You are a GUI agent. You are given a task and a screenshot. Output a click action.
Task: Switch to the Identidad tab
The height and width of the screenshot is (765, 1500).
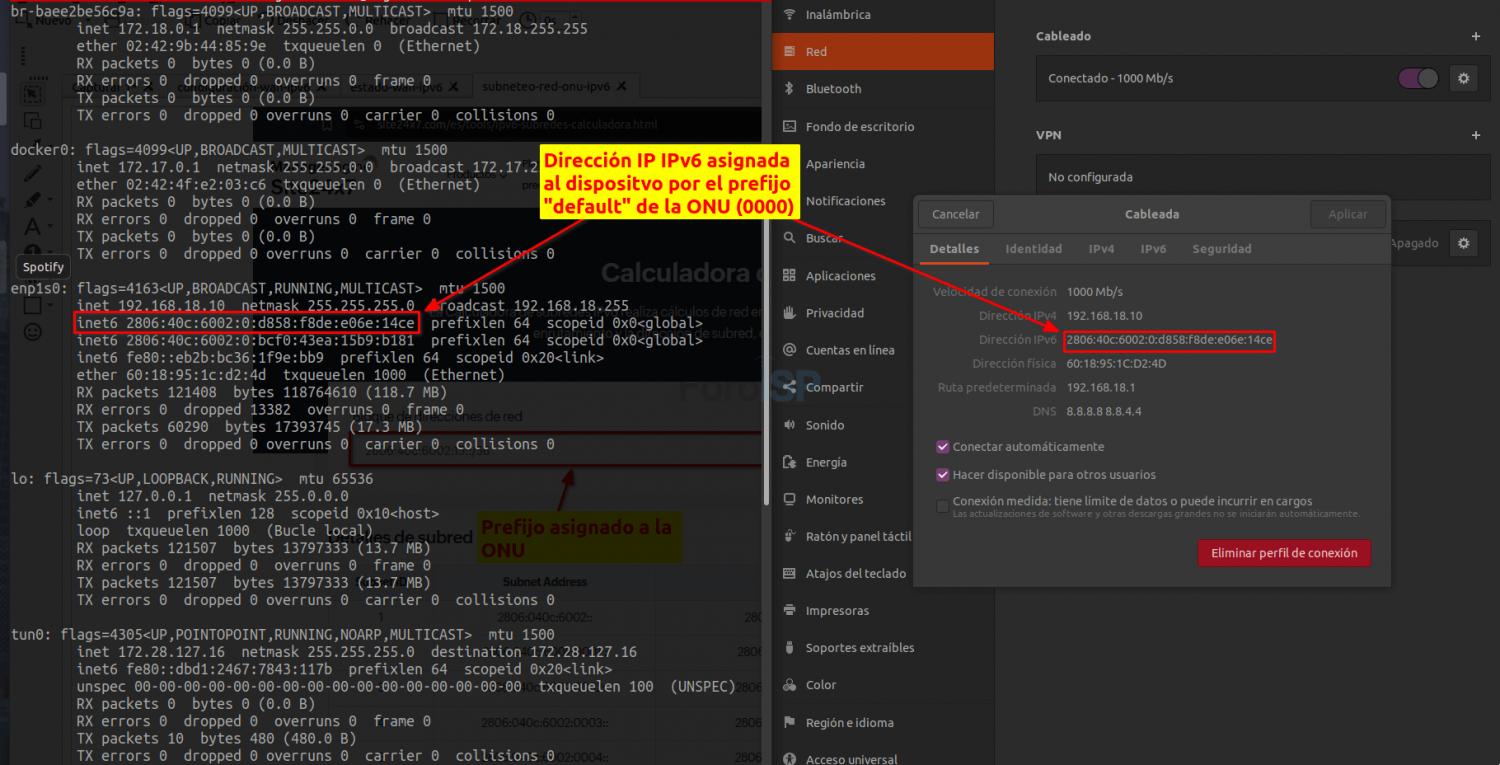point(1033,249)
